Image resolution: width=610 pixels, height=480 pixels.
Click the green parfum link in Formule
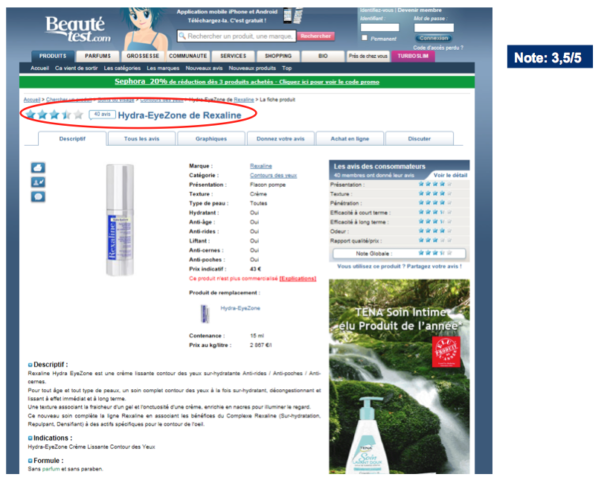[51, 469]
